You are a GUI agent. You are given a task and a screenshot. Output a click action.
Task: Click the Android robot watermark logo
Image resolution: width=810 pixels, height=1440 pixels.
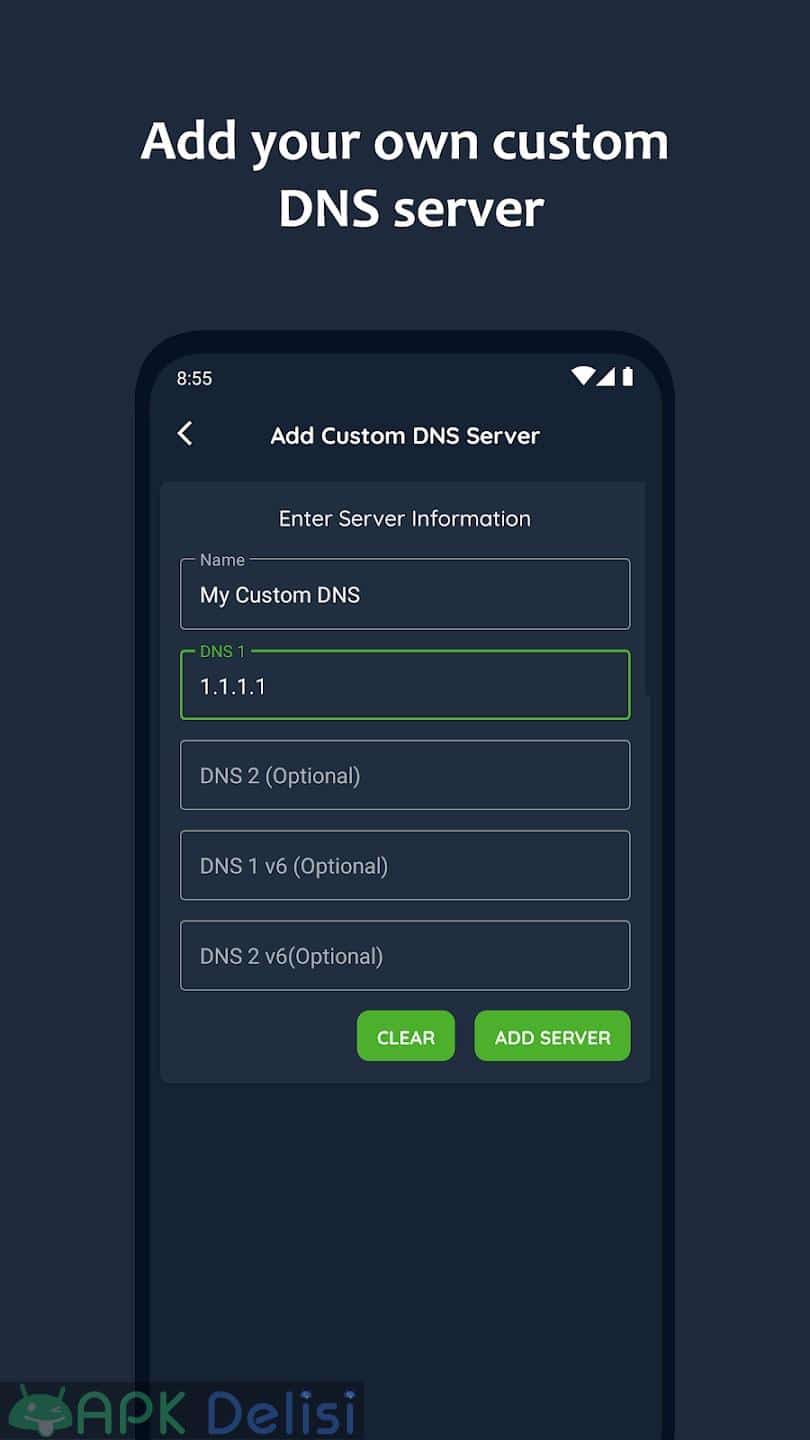(x=40, y=1411)
